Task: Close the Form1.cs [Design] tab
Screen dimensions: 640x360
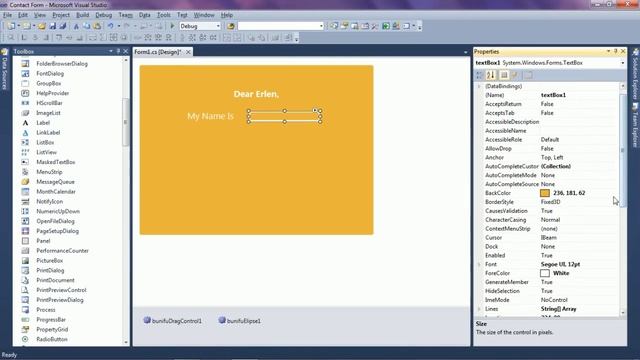Action: (x=188, y=52)
